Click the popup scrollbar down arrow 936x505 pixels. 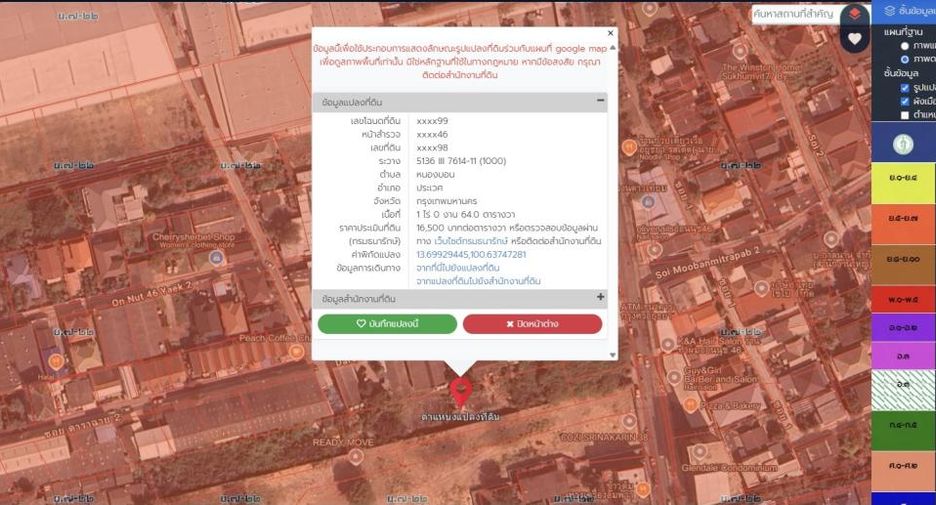pyautogui.click(x=612, y=355)
